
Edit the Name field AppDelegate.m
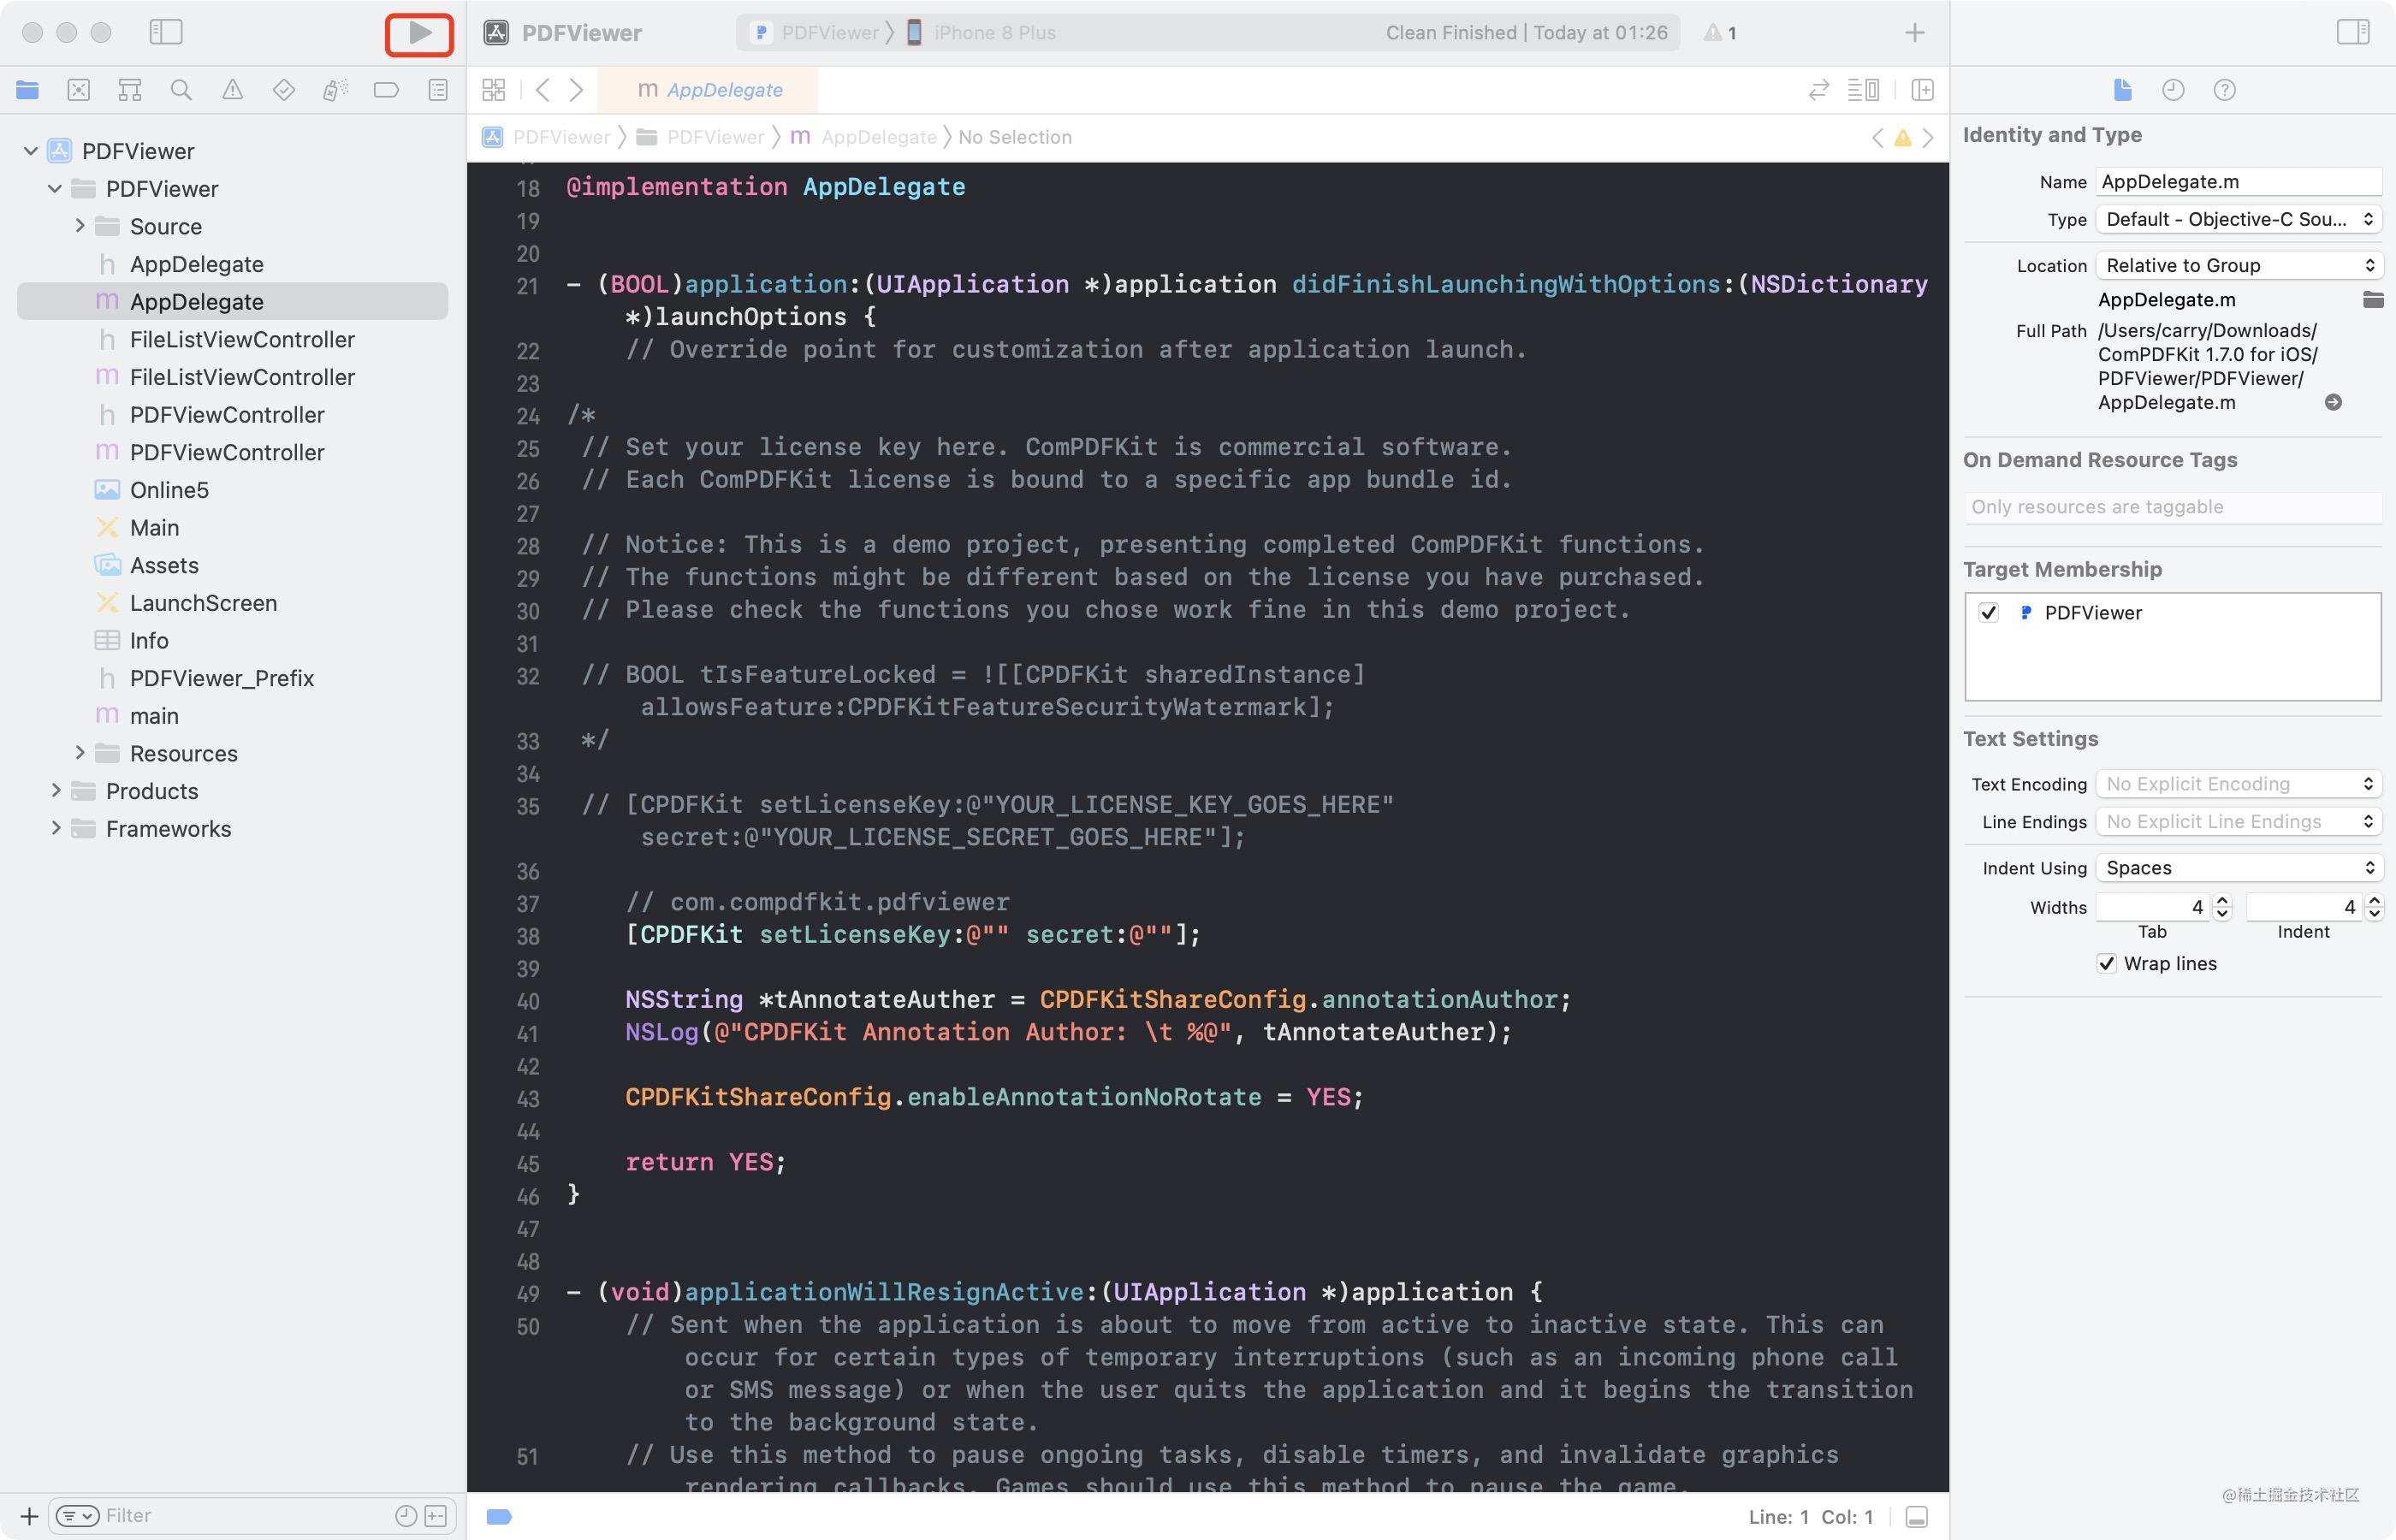[x=2238, y=182]
